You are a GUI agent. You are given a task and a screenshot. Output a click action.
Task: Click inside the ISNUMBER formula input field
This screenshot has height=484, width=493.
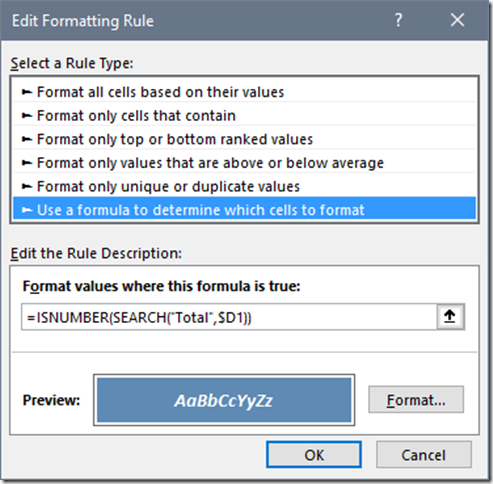[x=229, y=317]
